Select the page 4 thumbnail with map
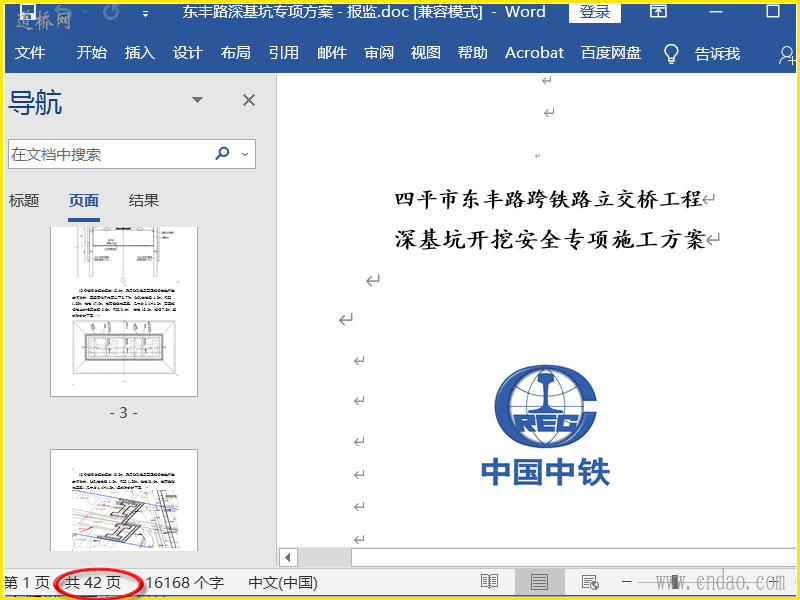This screenshot has height=600, width=800. pos(124,500)
